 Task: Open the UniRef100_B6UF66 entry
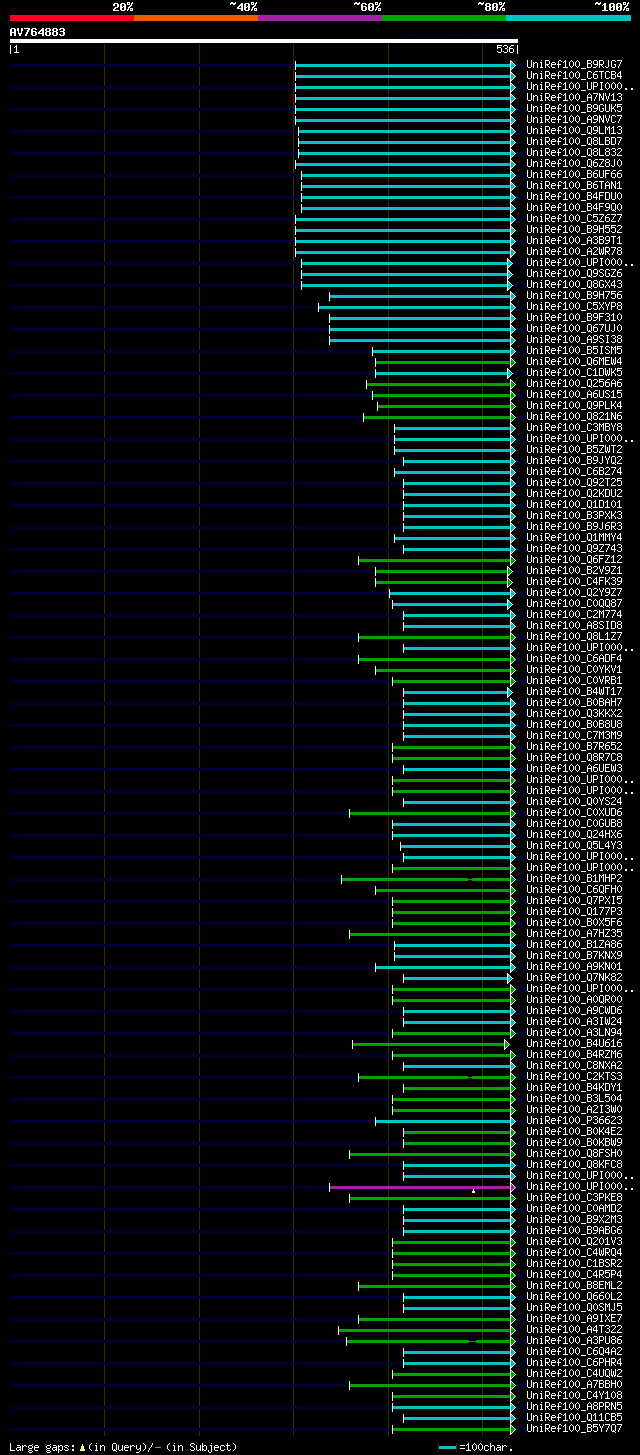point(574,174)
